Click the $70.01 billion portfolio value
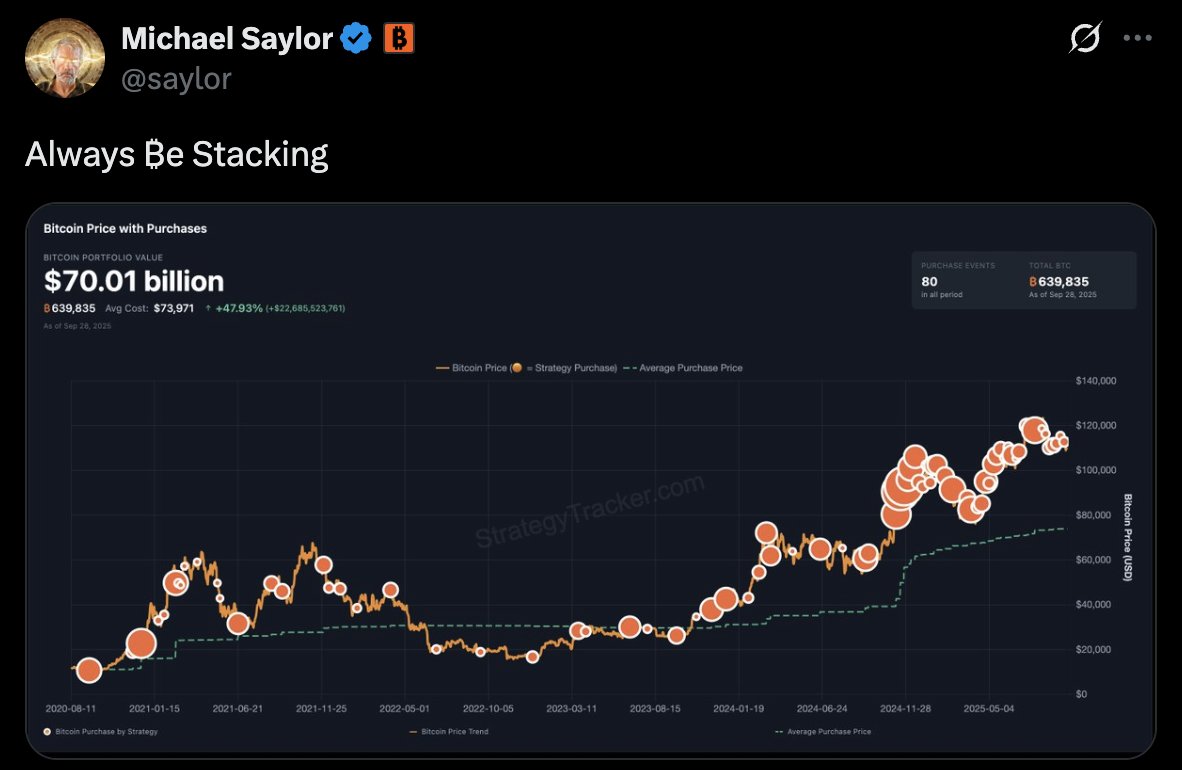The height and width of the screenshot is (770, 1182). click(x=134, y=281)
